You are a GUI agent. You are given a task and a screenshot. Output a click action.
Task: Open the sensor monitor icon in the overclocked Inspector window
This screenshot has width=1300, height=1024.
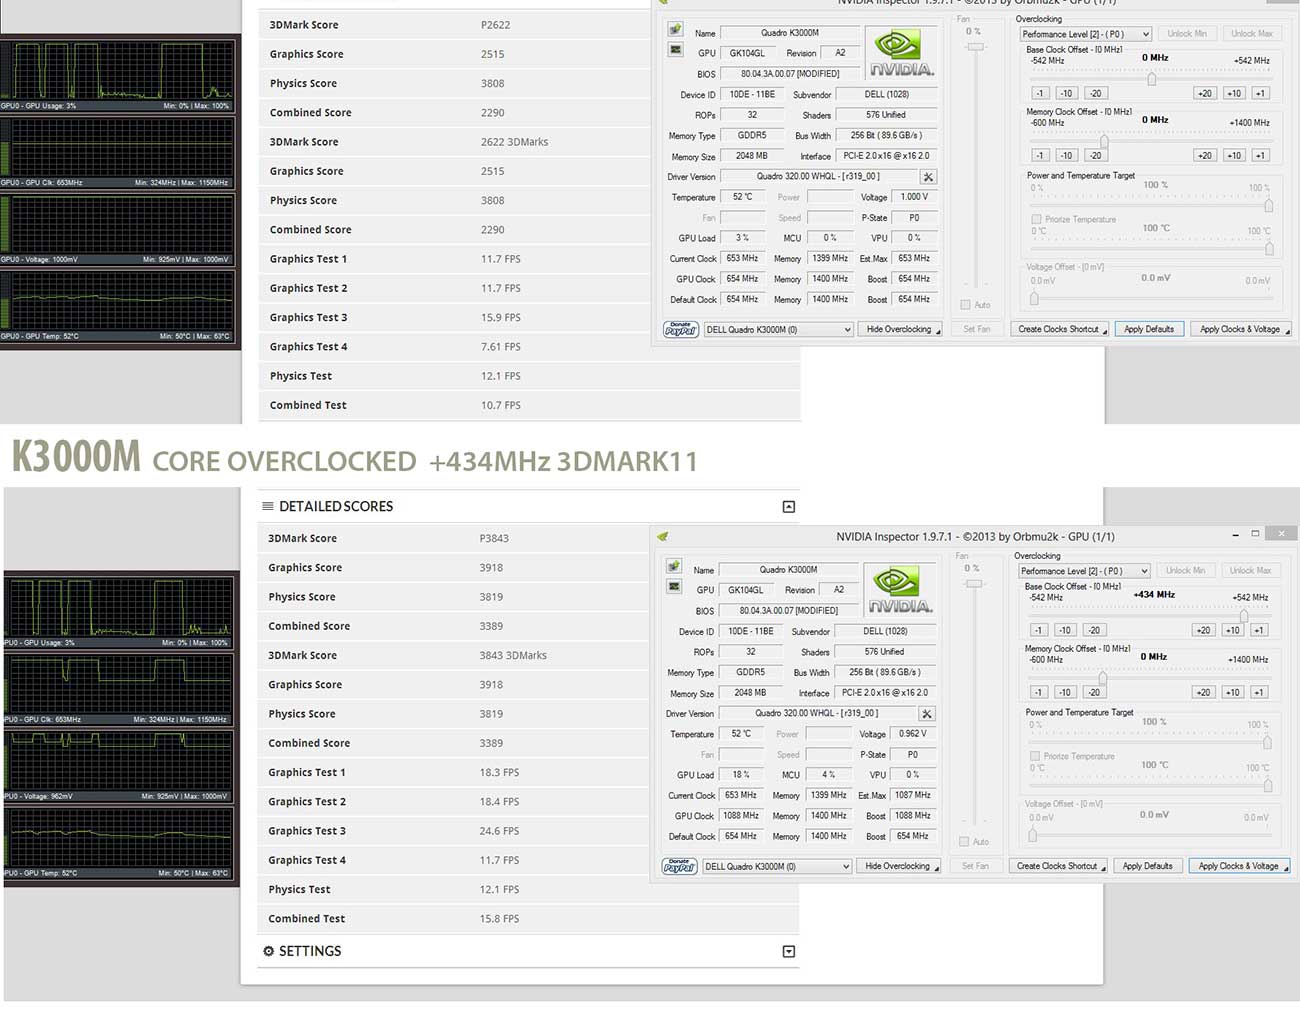[674, 586]
